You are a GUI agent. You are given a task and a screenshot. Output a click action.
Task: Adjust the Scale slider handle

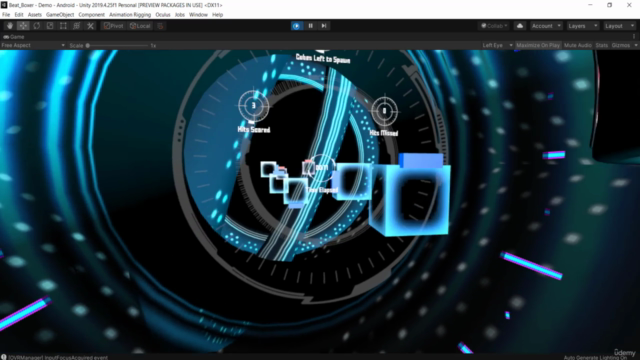(88, 45)
